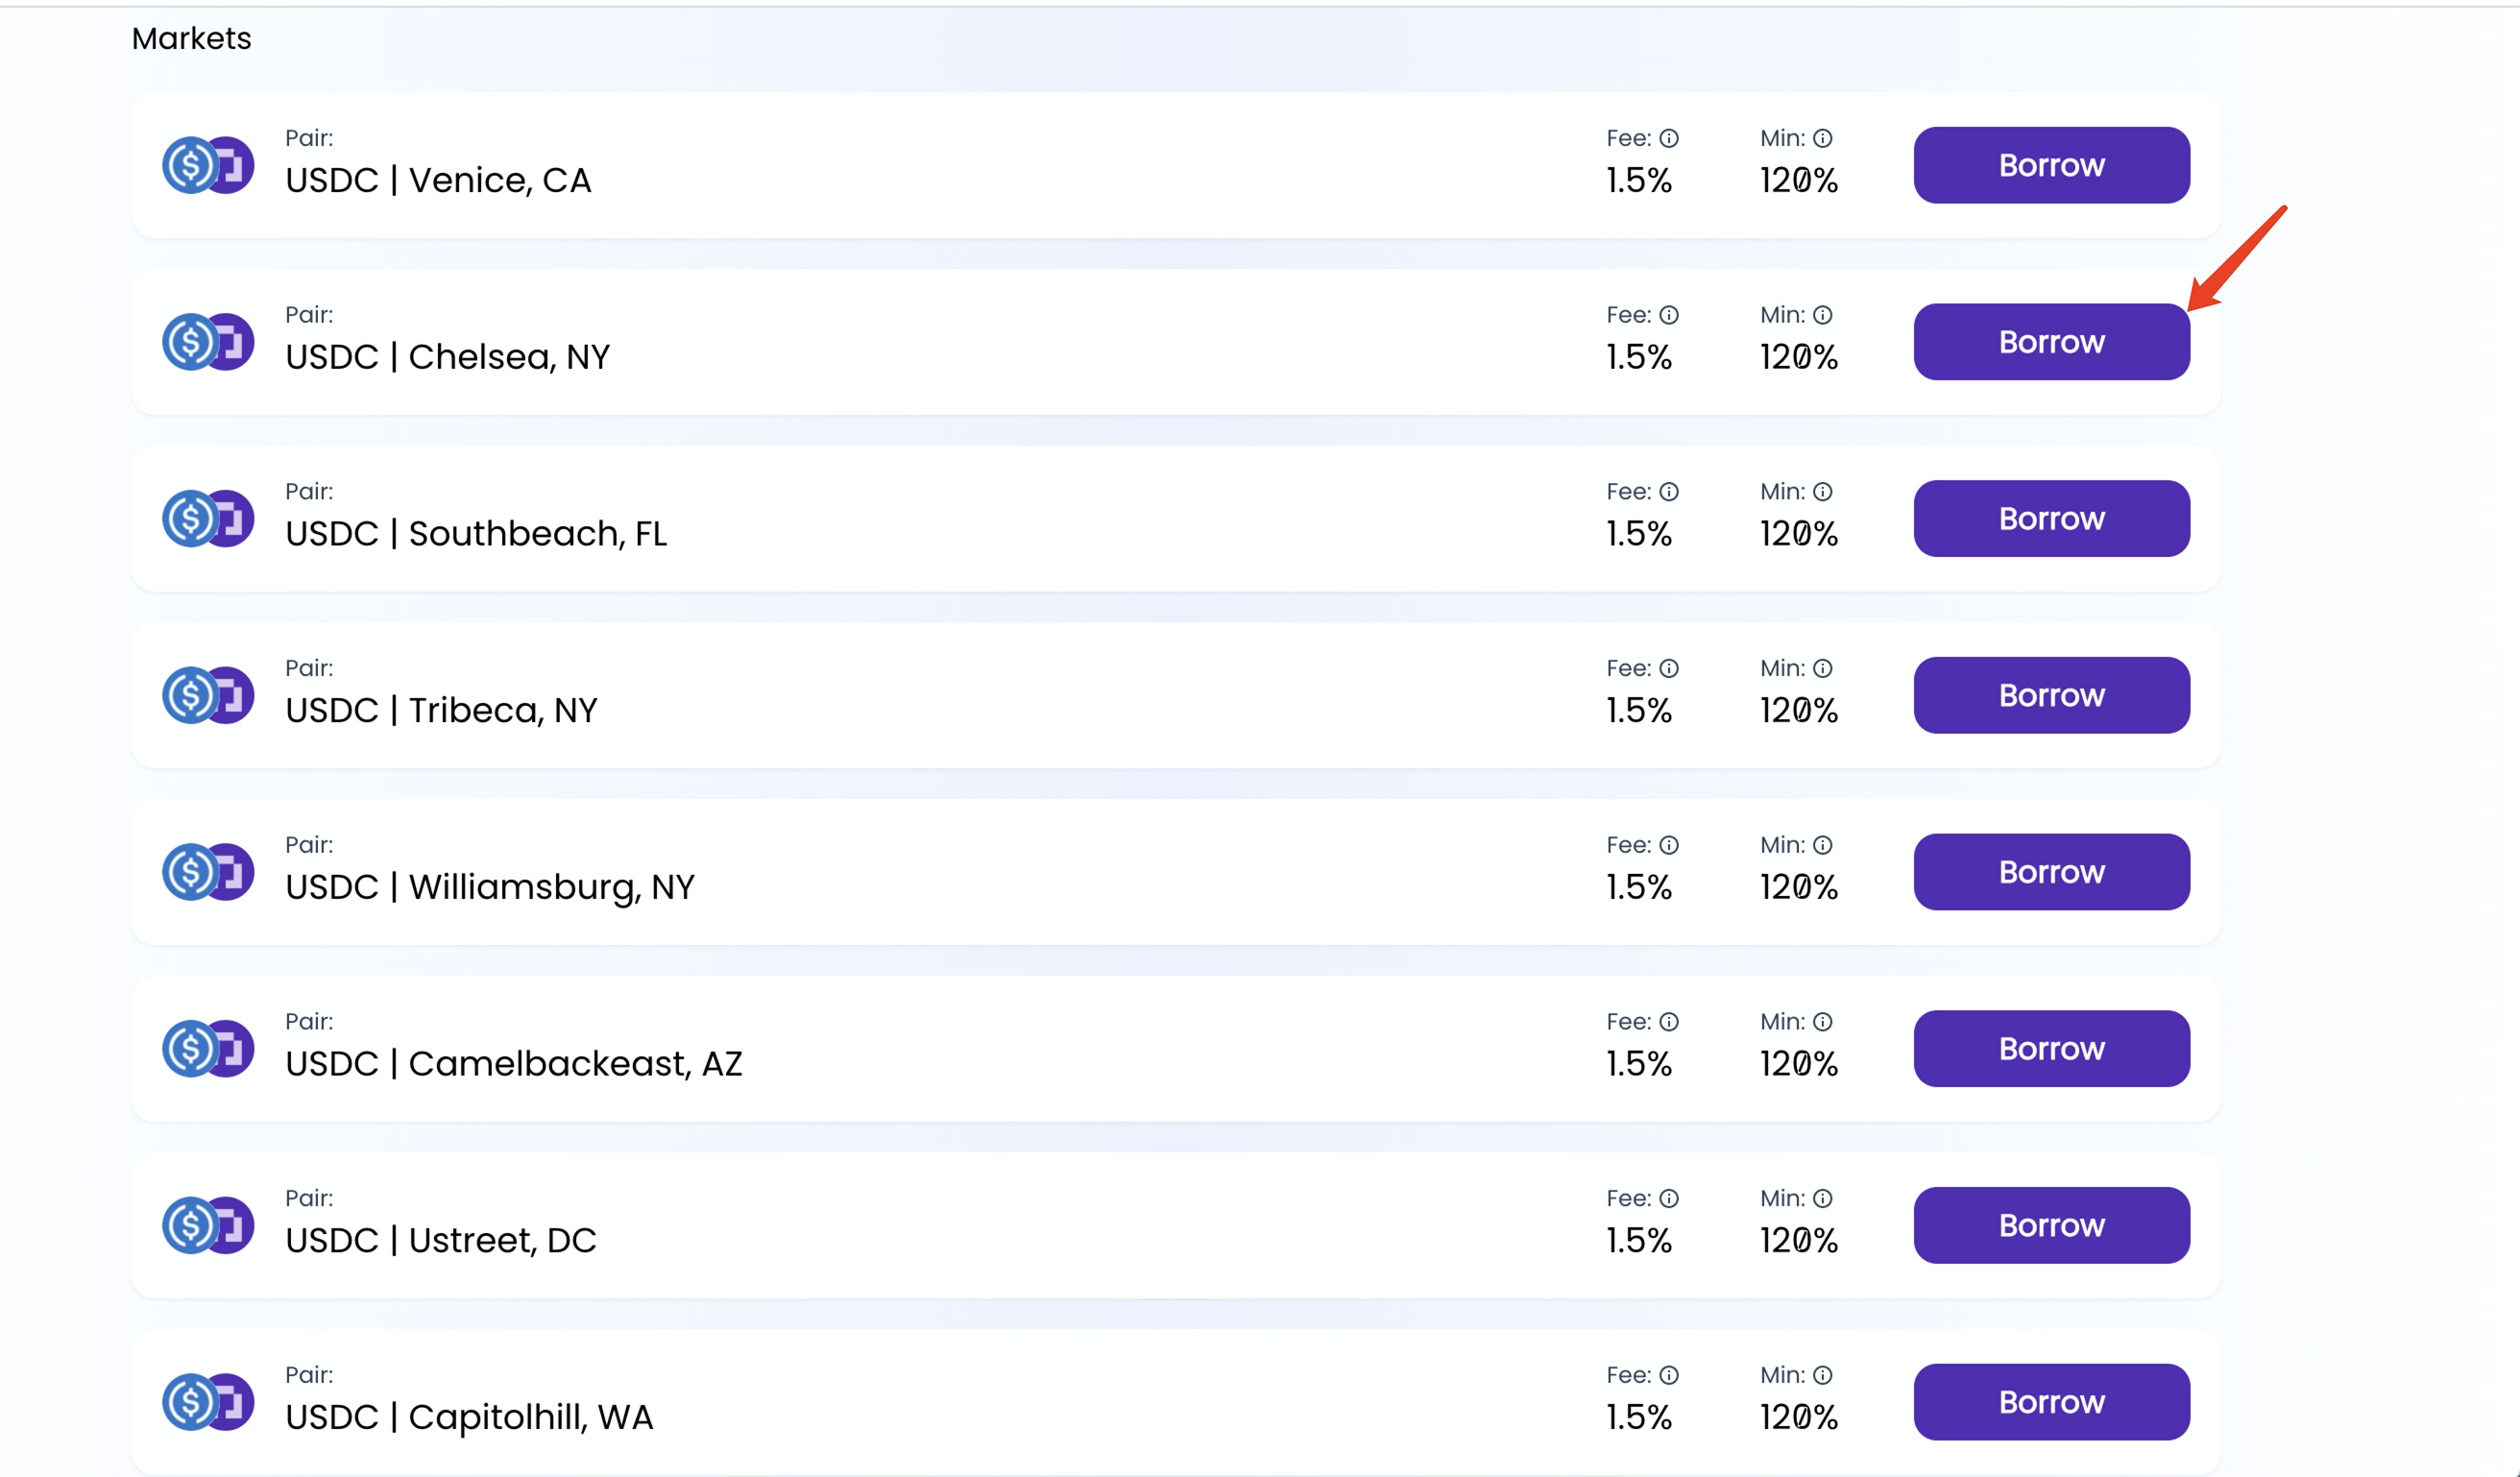The image size is (2520, 1477).
Task: Select the USDC | Tribeca, NY pair name
Action: pos(441,710)
